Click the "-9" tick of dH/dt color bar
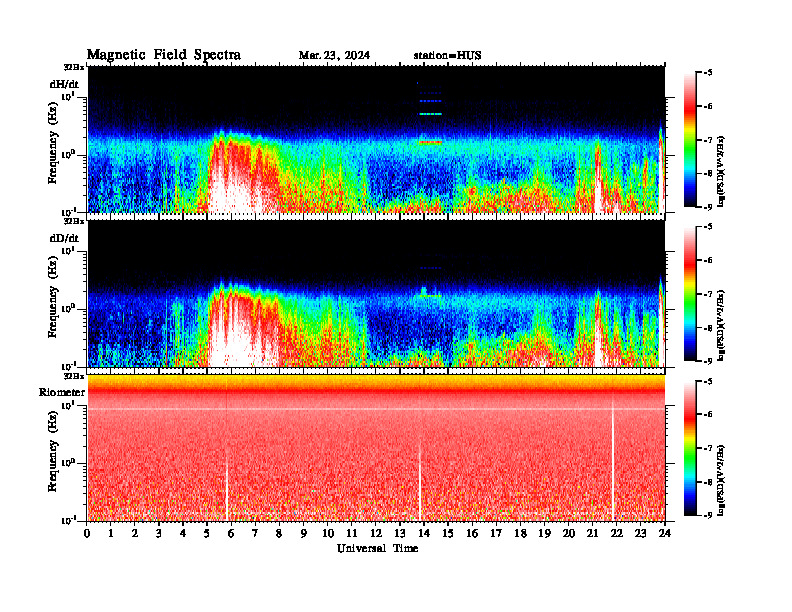 [709, 207]
